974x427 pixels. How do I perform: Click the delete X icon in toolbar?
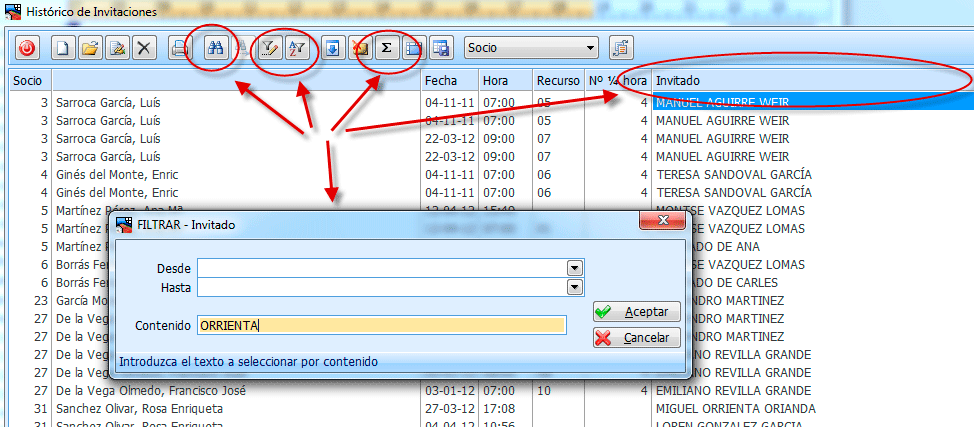144,47
